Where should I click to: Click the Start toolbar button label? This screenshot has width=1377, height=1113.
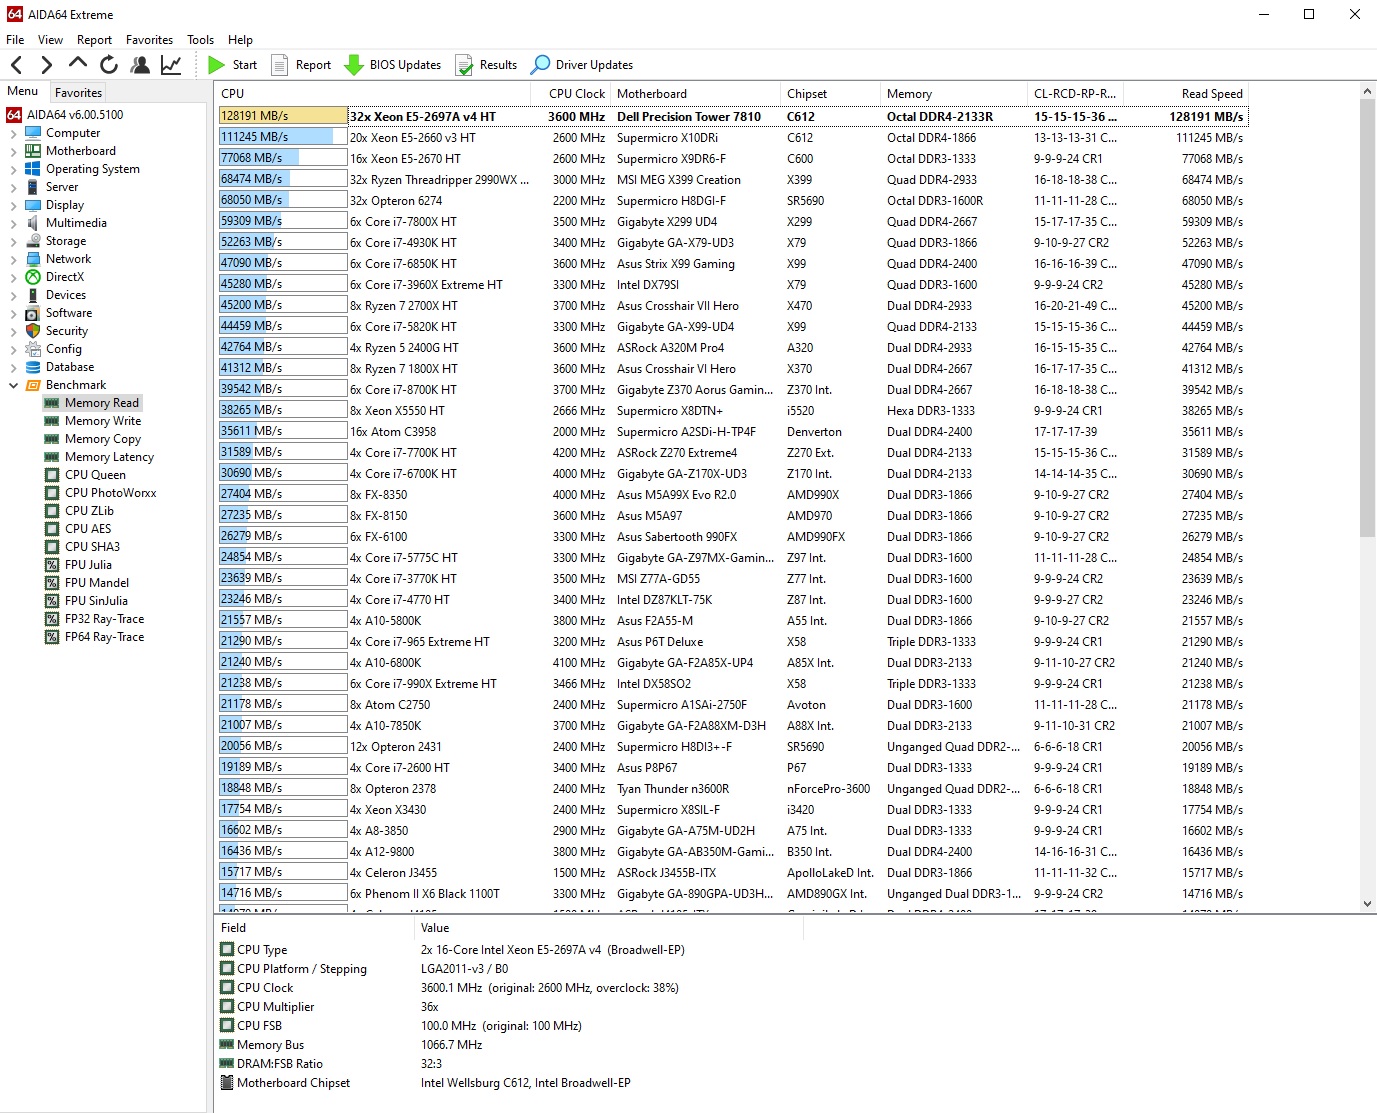pyautogui.click(x=245, y=65)
